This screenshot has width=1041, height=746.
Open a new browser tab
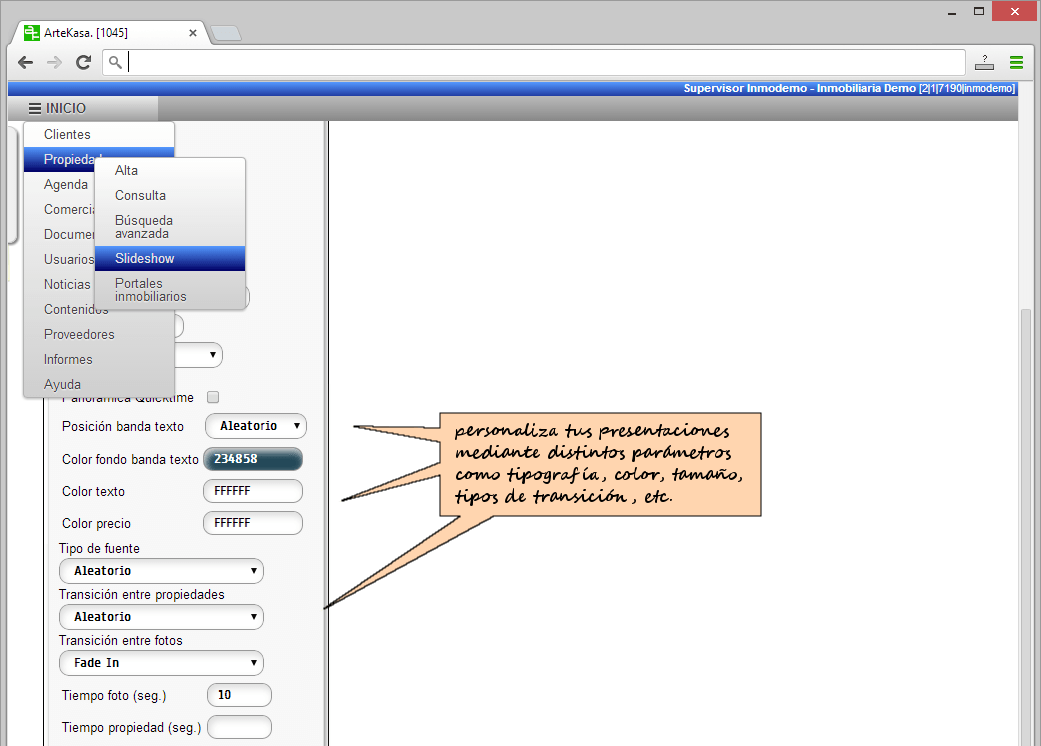coord(226,33)
